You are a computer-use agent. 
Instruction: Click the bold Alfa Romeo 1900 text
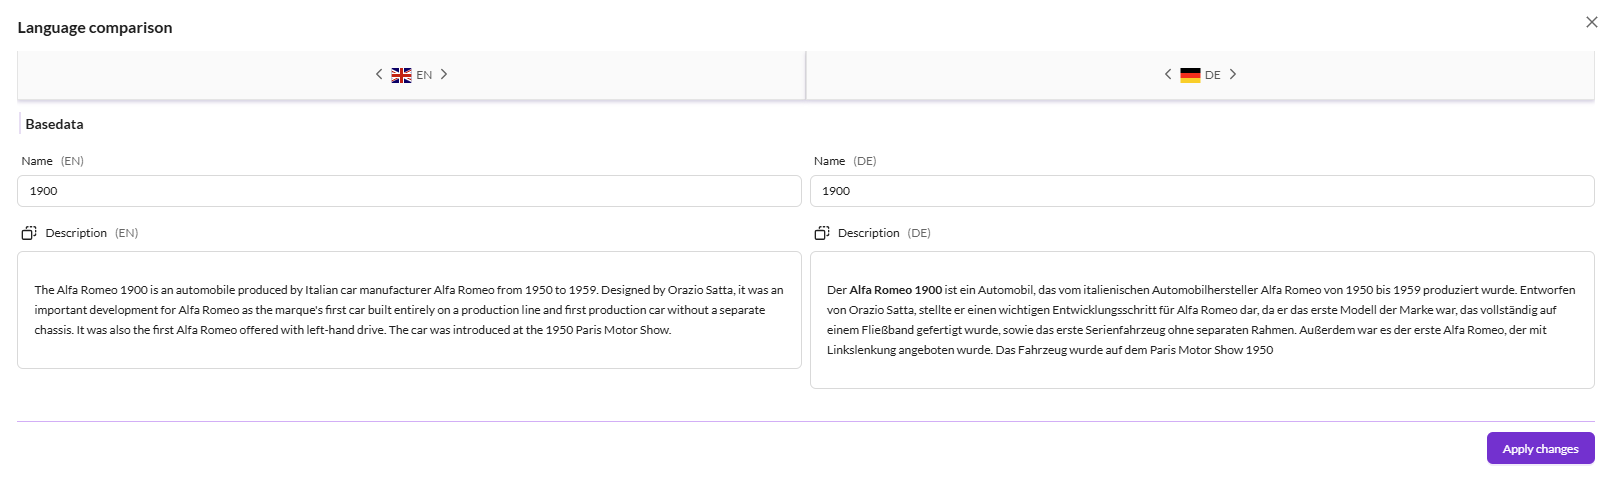pyautogui.click(x=896, y=290)
